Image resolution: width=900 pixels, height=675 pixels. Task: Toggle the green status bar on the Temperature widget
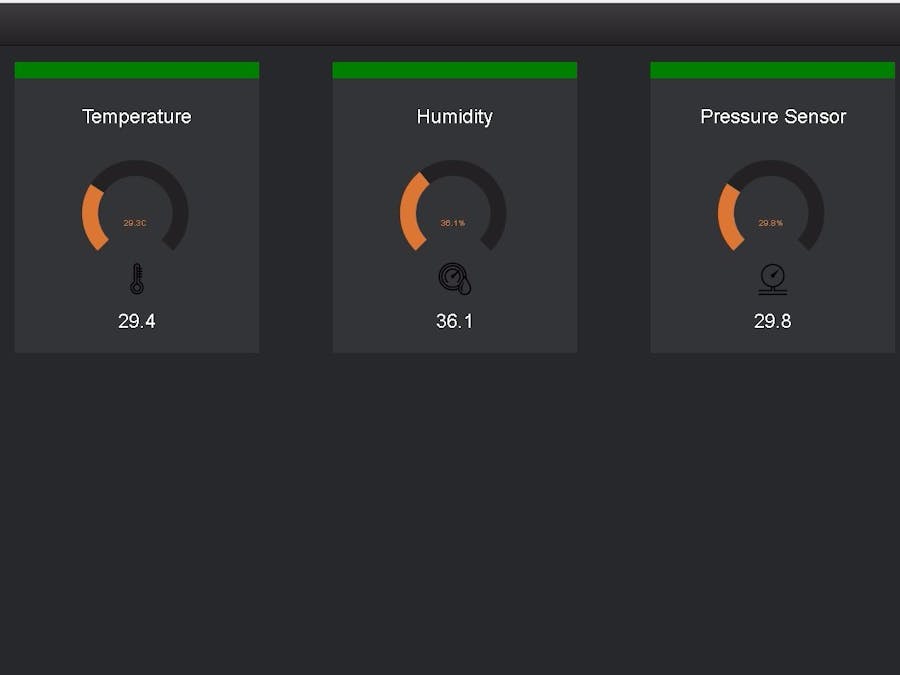[136, 69]
